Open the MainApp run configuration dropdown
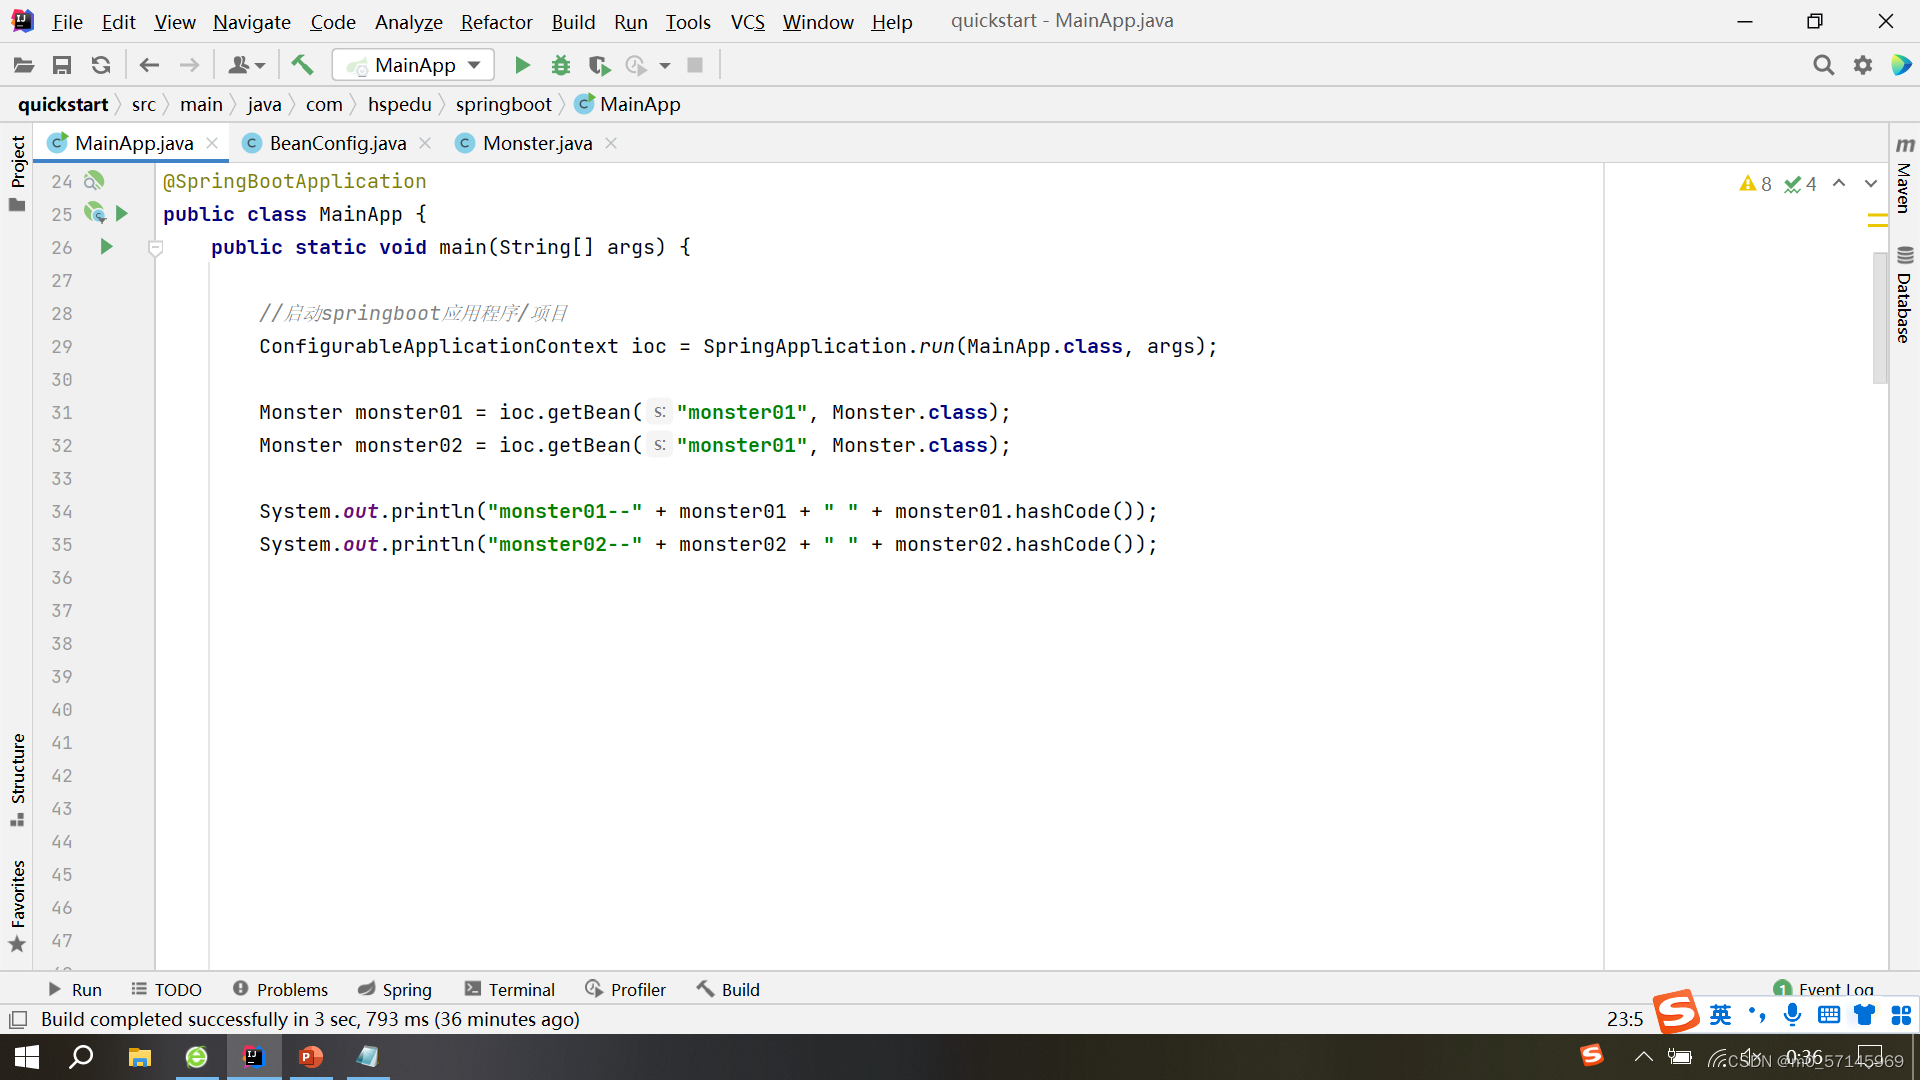The height and width of the screenshot is (1080, 1920). click(413, 65)
